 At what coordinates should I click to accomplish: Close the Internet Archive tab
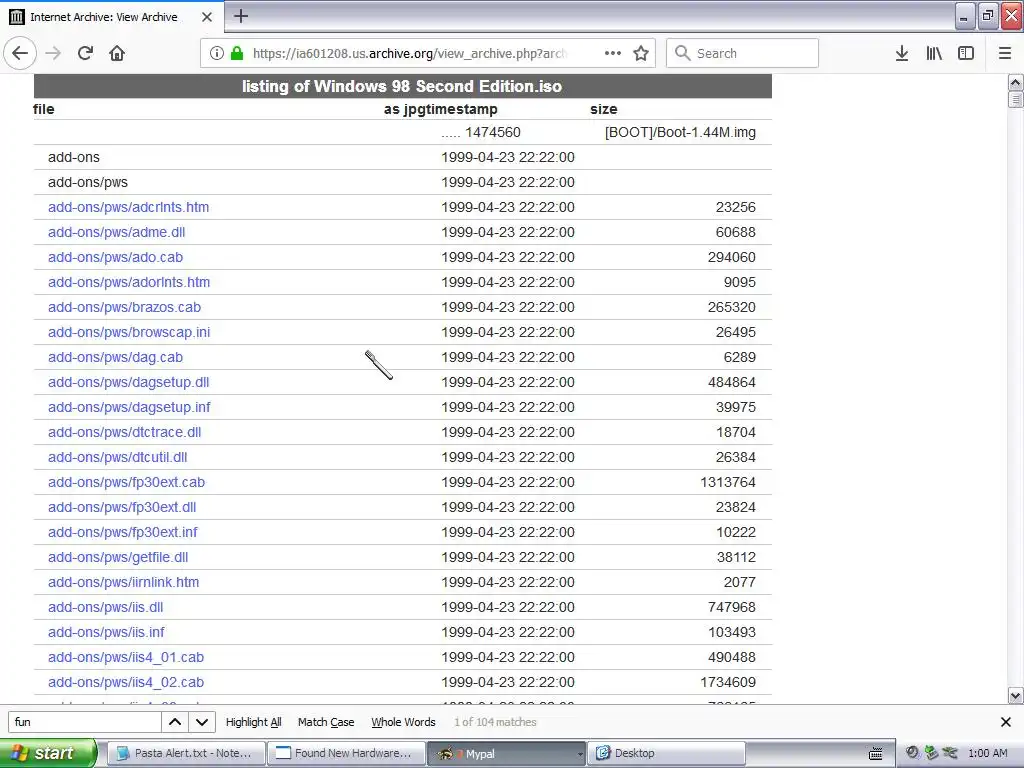(207, 17)
